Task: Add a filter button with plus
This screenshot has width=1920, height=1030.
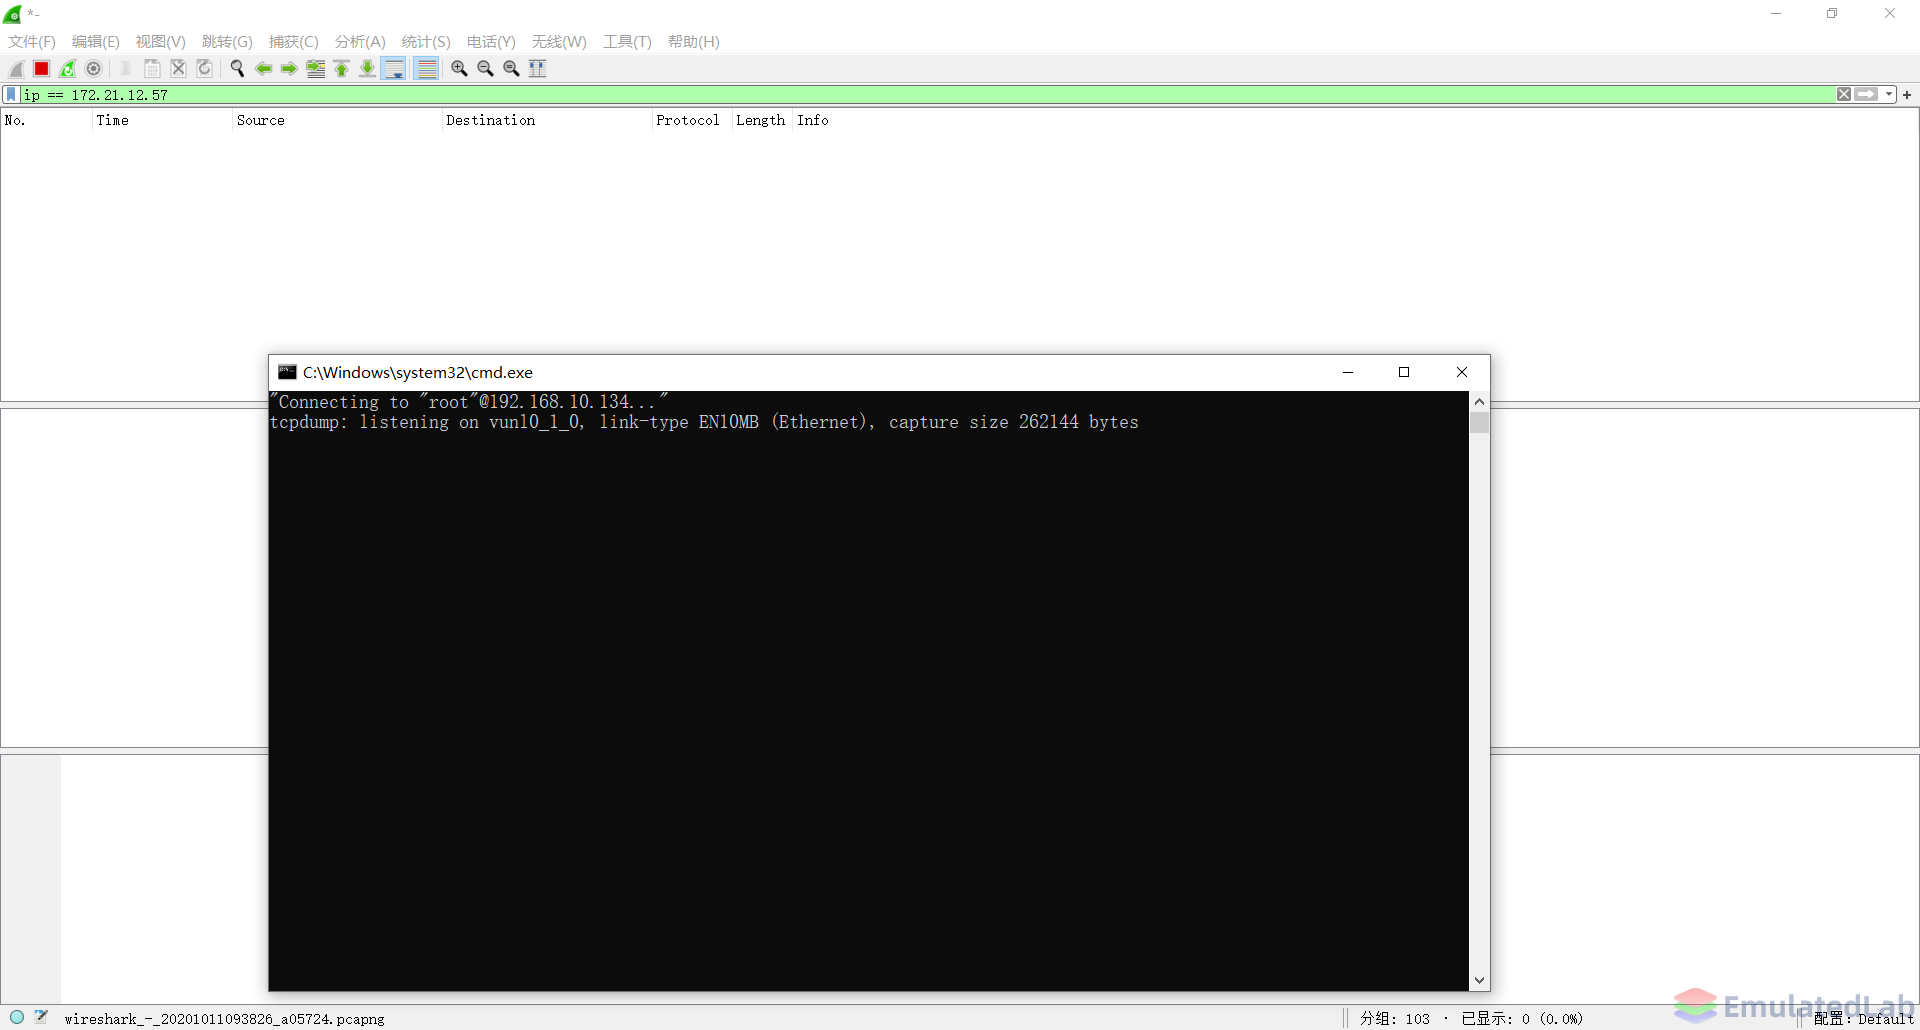Action: (1907, 95)
